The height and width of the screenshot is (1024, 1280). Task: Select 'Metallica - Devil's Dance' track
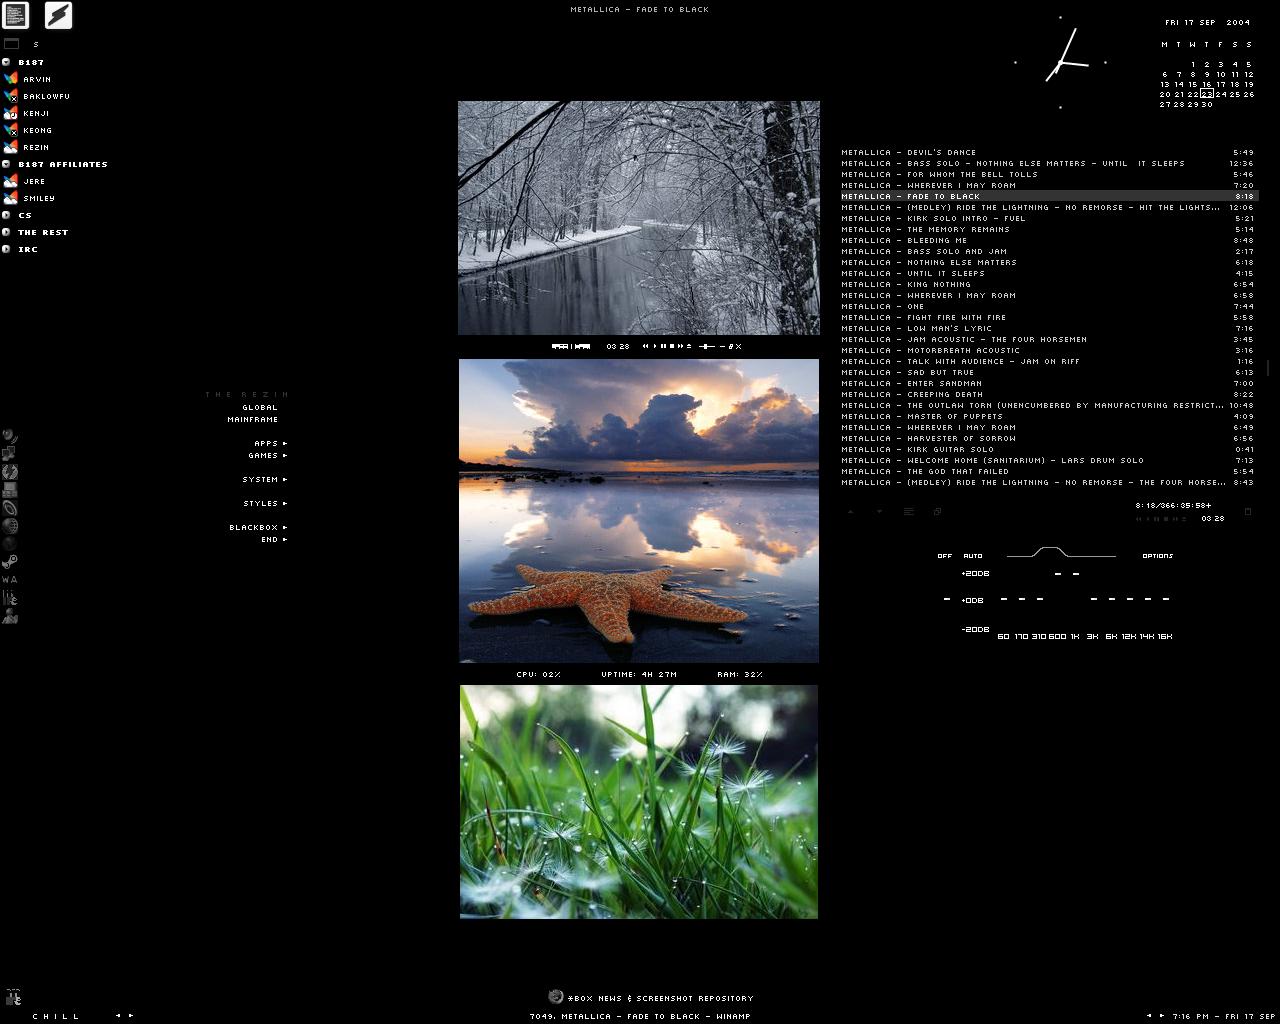click(x=1047, y=152)
